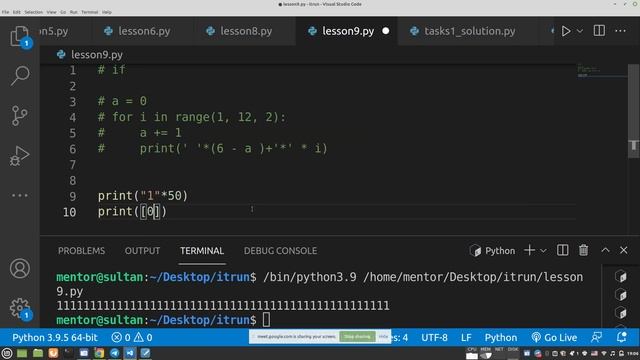Open the editor More Actions menu

[620, 31]
